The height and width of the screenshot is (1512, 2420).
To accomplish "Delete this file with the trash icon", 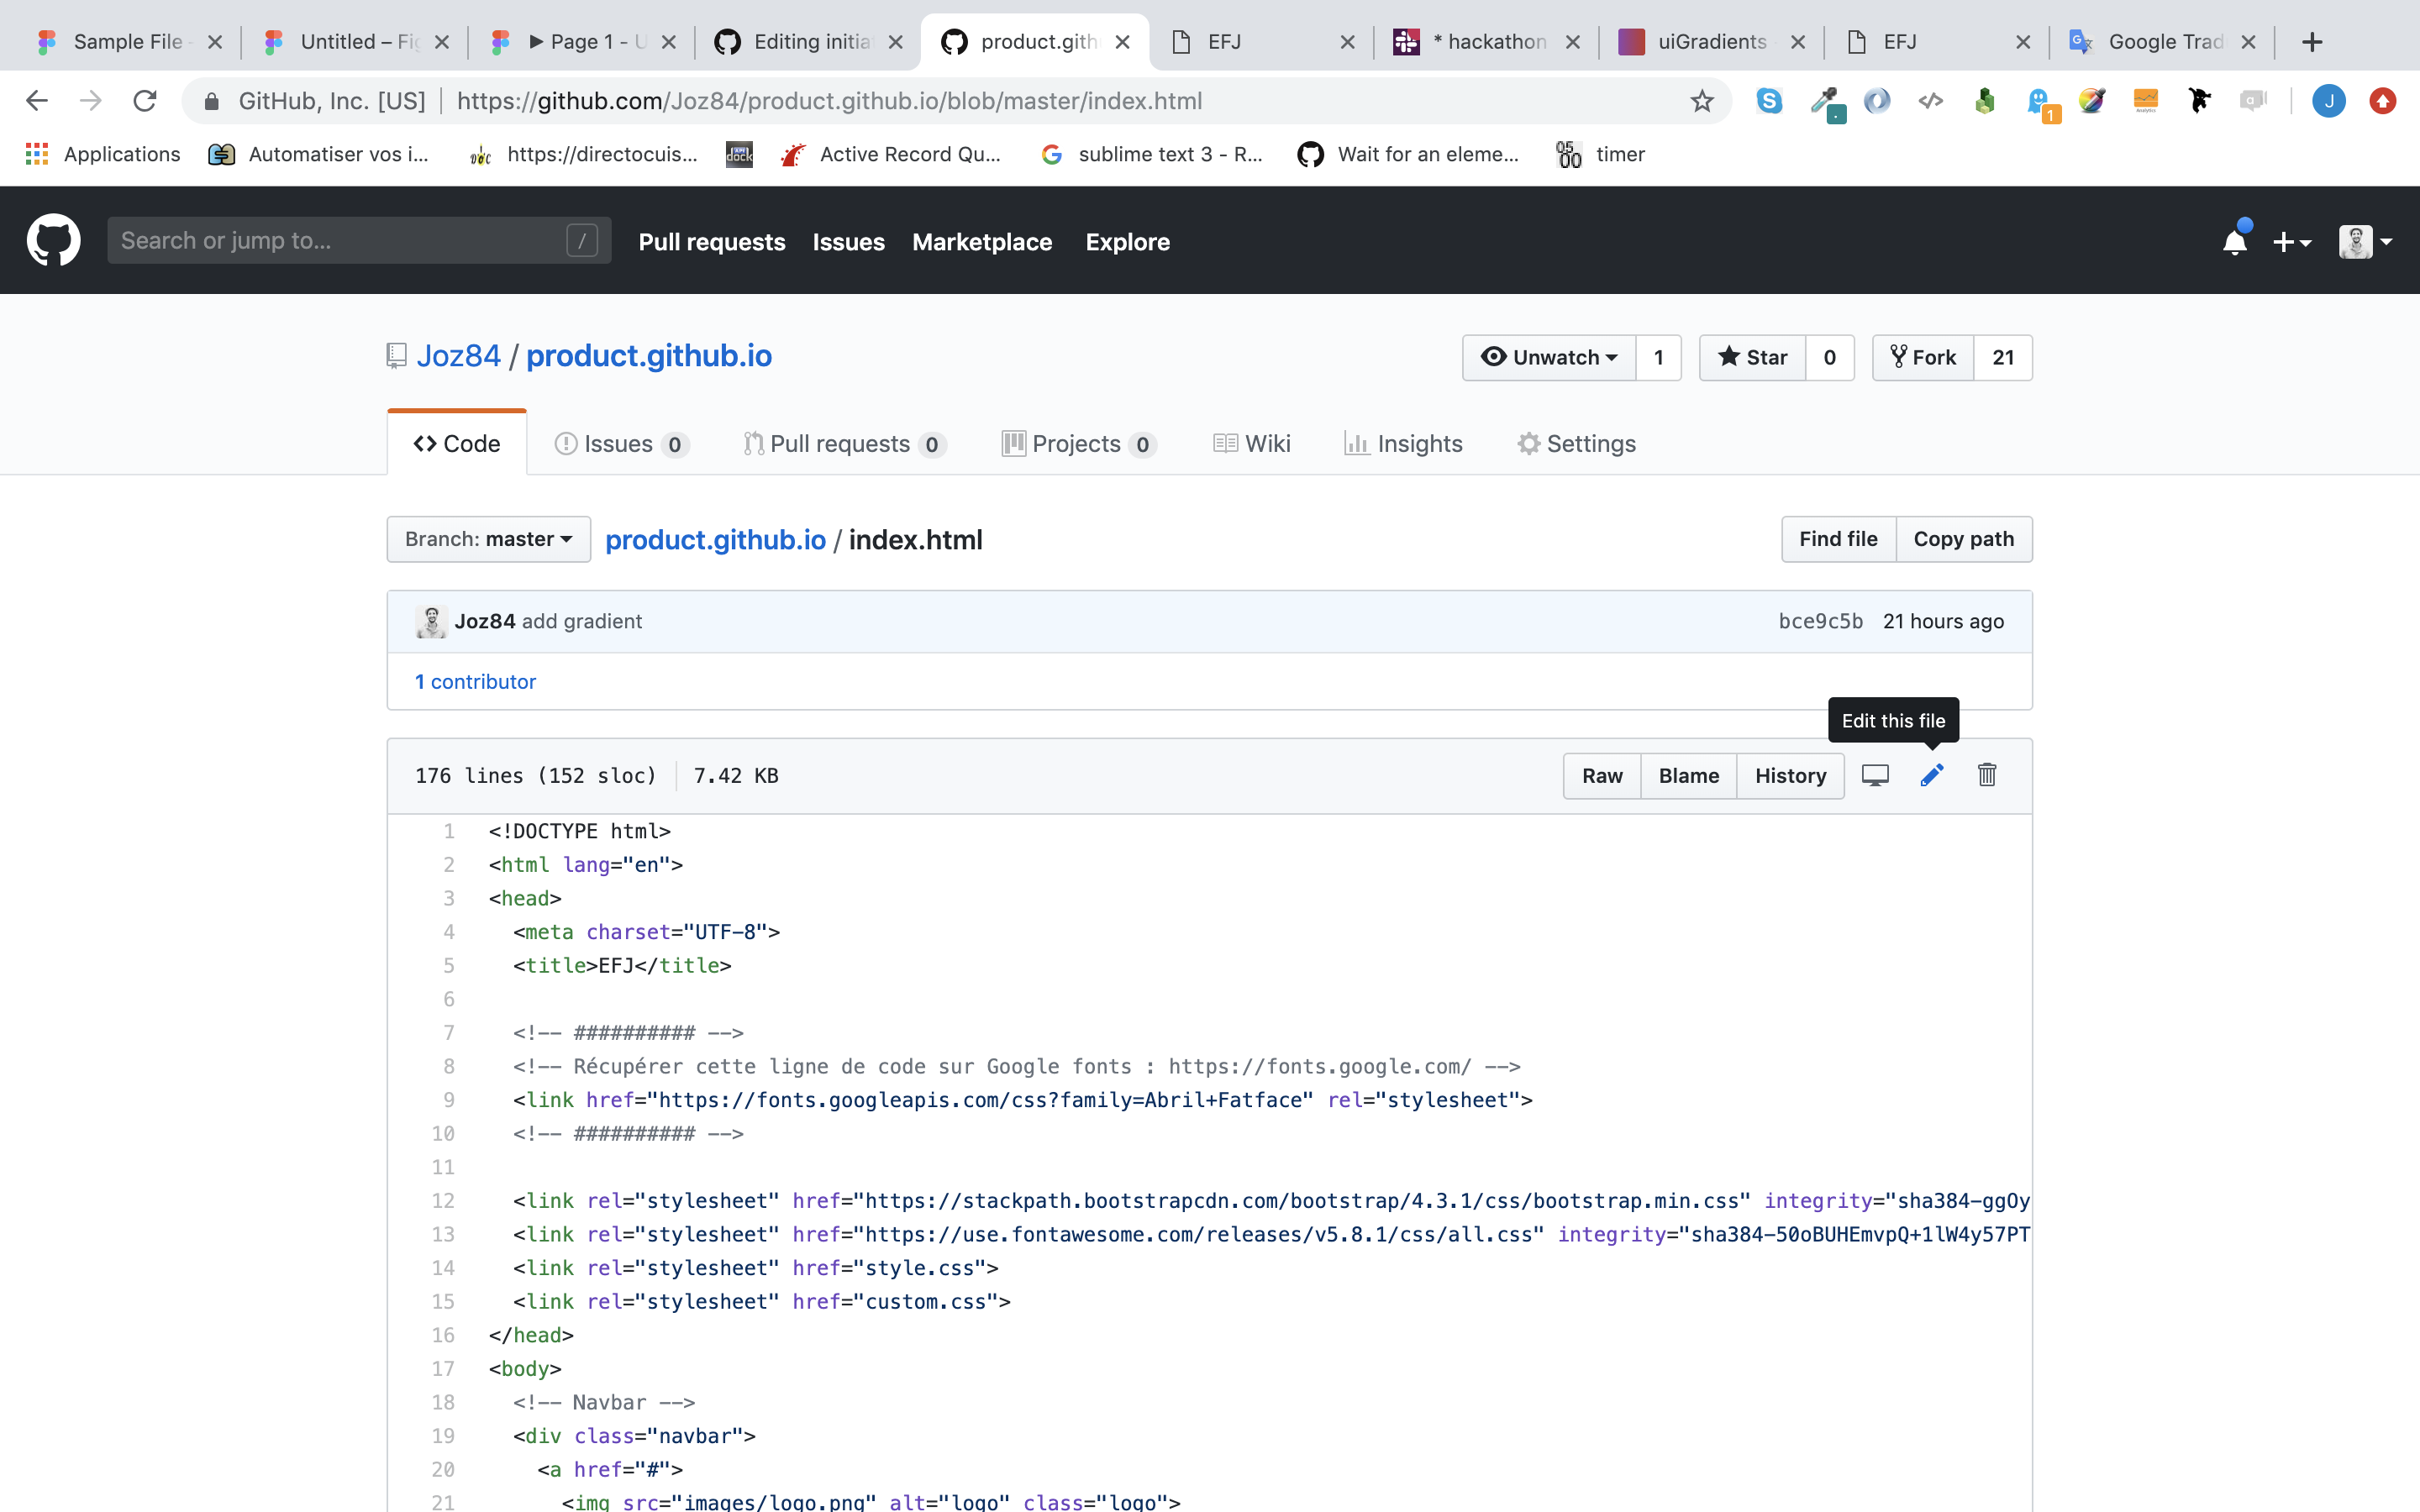I will coord(1987,775).
